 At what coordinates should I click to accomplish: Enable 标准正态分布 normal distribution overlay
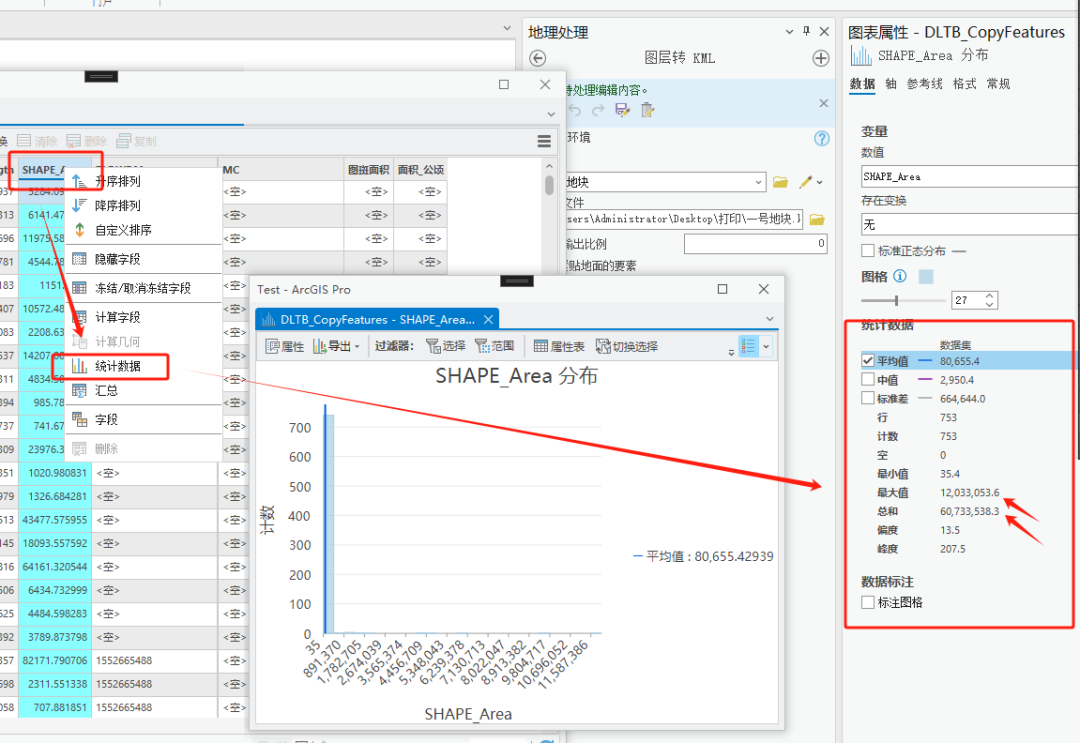pyautogui.click(x=868, y=251)
